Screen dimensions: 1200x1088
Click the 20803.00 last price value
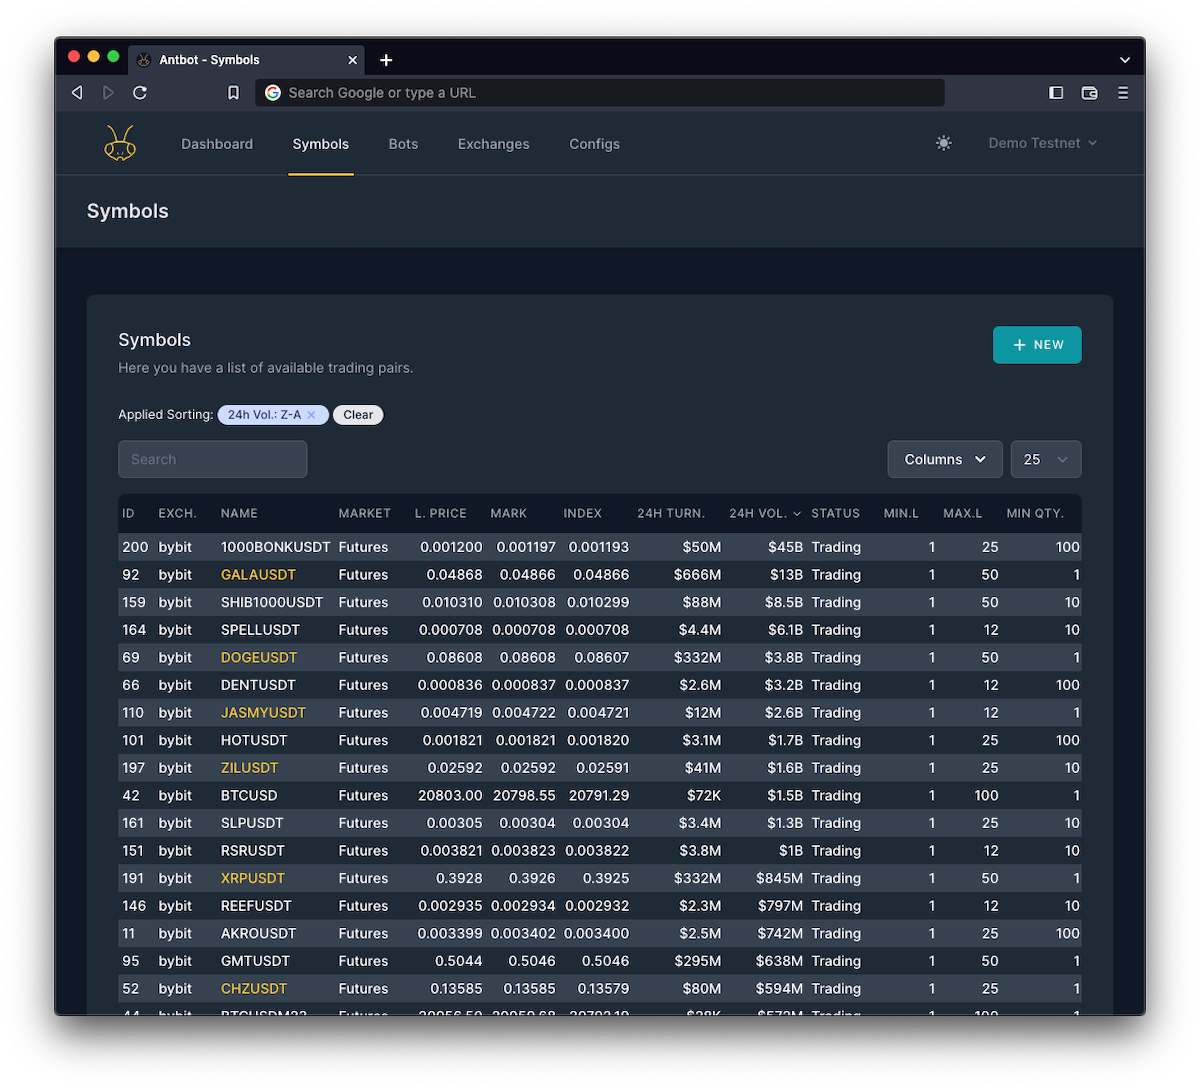point(450,796)
